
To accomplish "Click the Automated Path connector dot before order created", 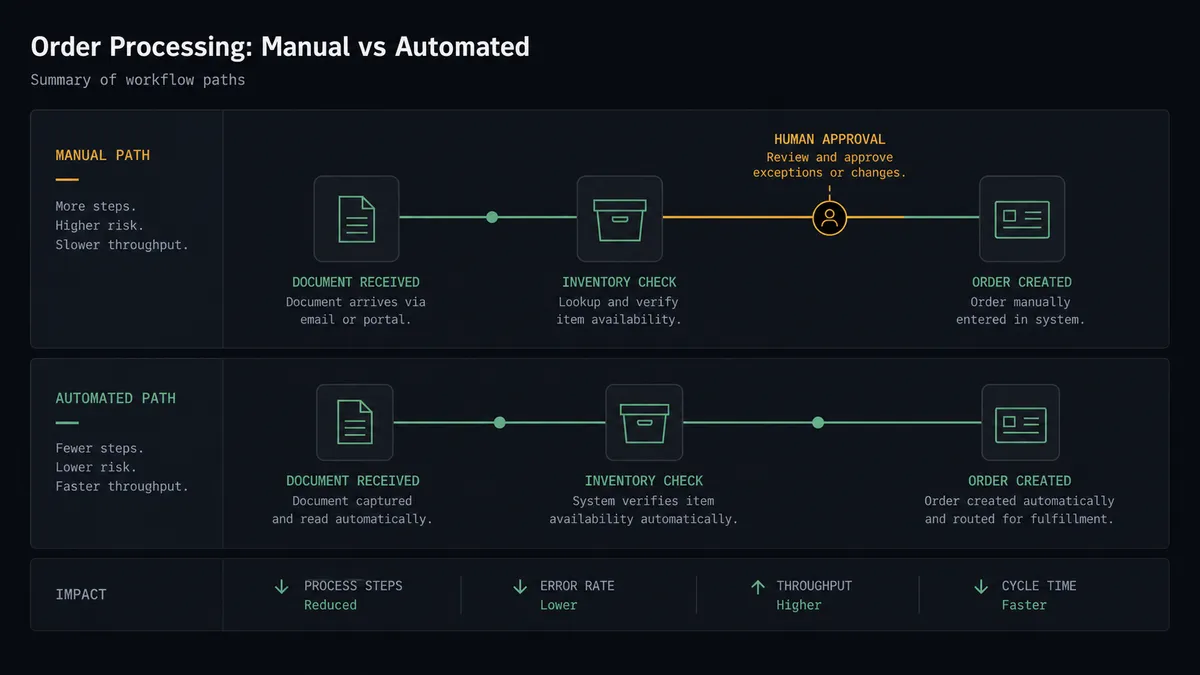I will click(818, 422).
